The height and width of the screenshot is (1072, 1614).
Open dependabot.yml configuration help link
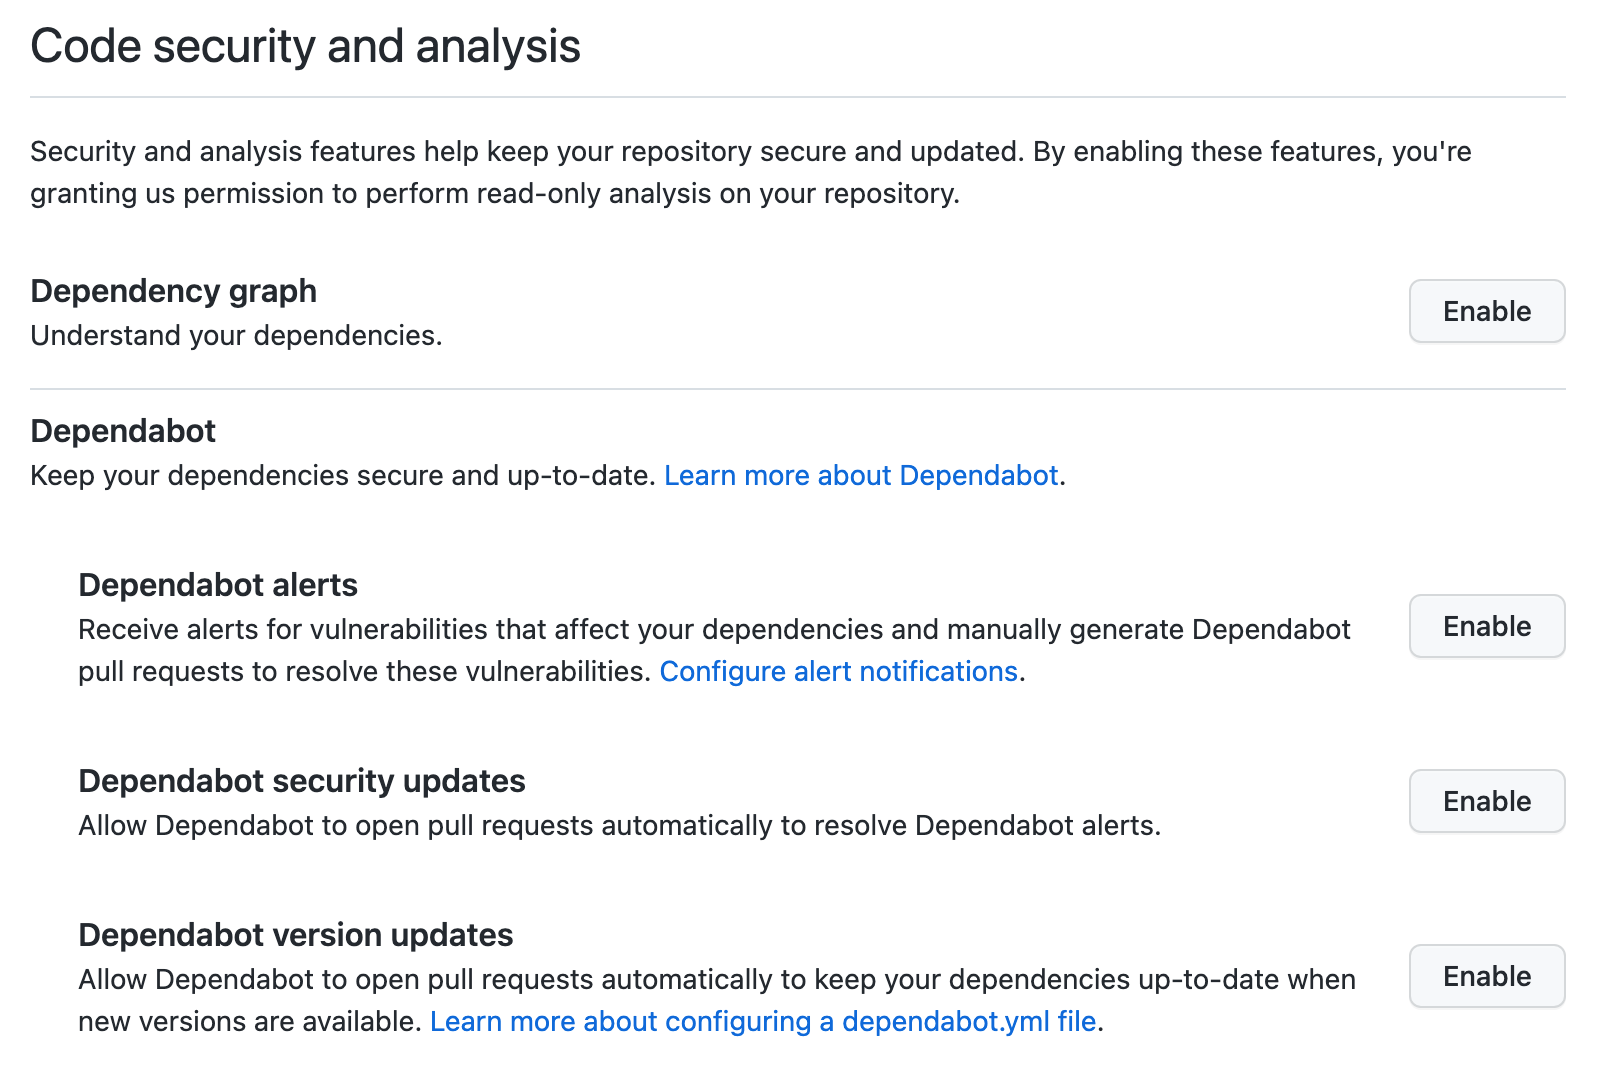coord(763,1021)
